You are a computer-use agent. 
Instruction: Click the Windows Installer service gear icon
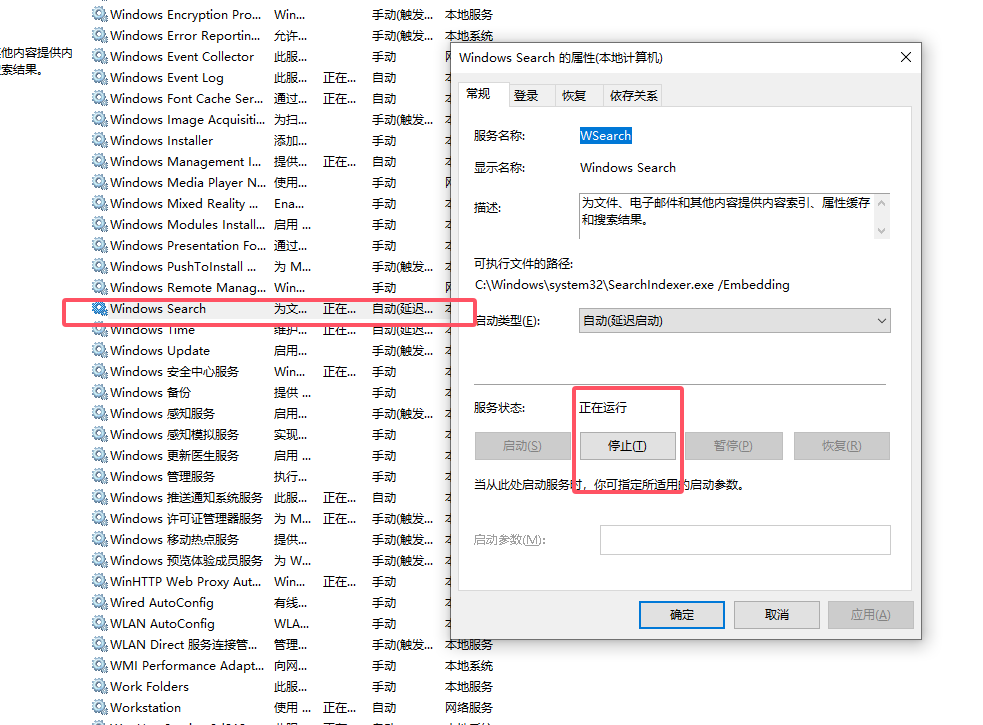[99, 141]
